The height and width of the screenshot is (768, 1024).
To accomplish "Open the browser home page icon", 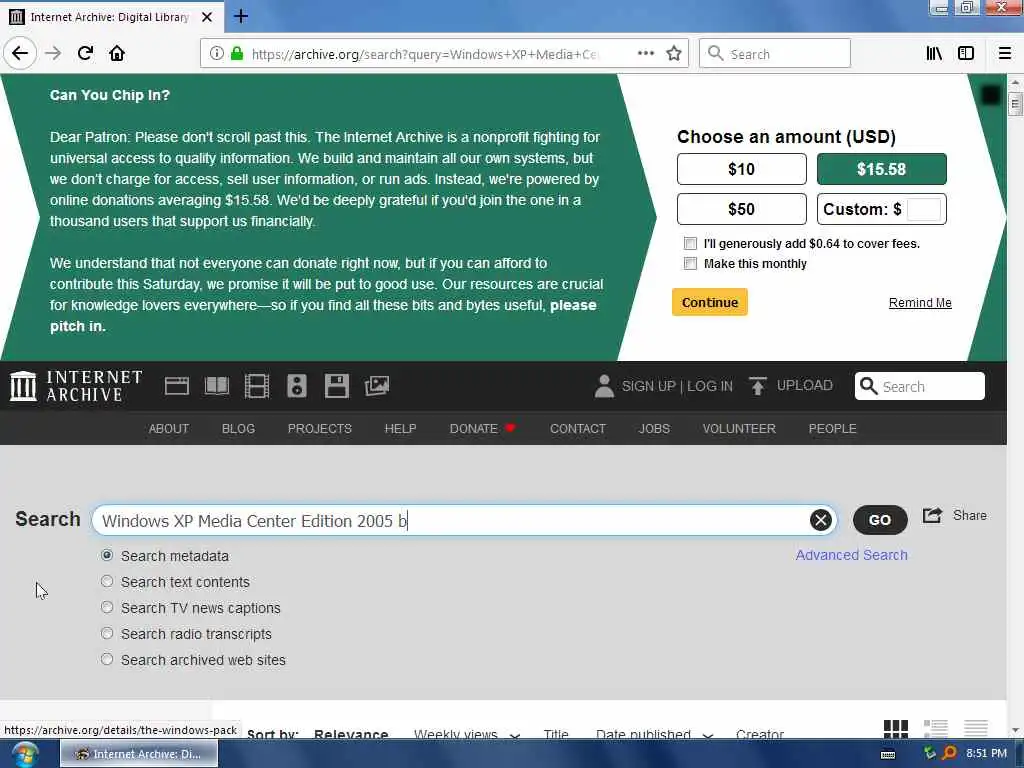I will click(117, 53).
